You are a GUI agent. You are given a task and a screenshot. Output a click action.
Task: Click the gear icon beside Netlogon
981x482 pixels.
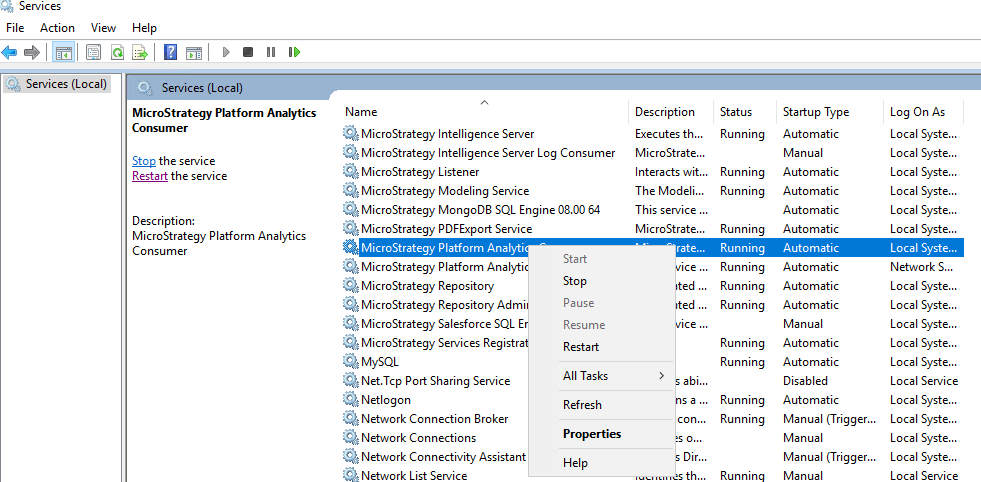click(x=350, y=399)
